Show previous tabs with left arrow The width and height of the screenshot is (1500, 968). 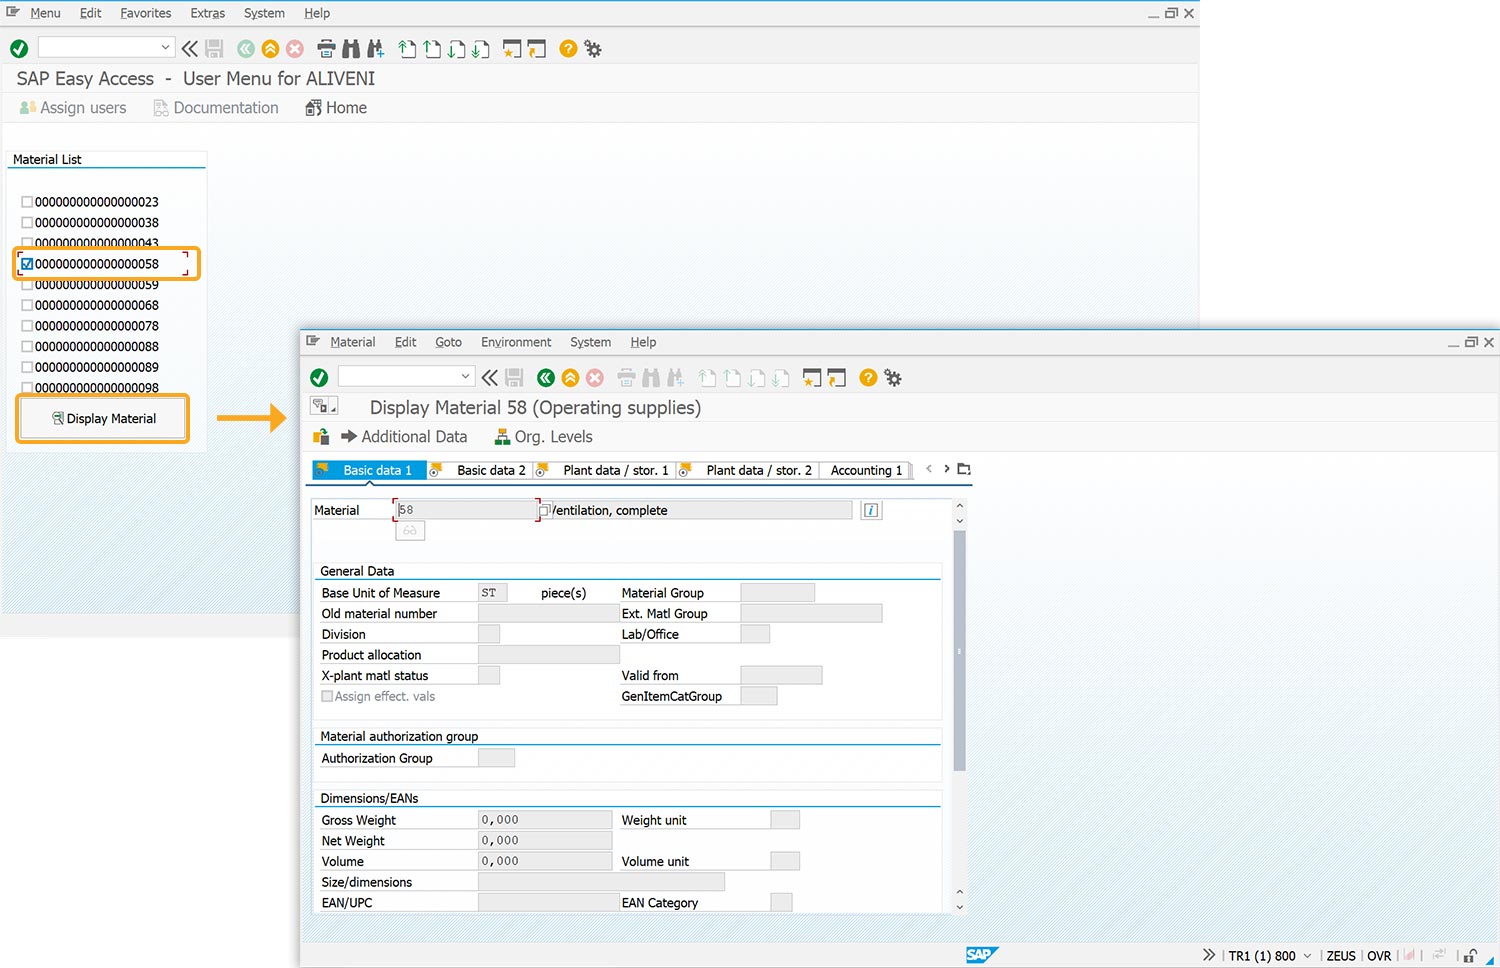pyautogui.click(x=929, y=468)
